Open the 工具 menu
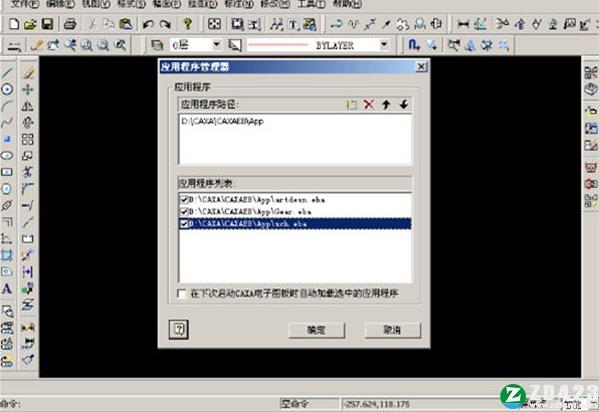Screen dimensions: 599x412 click(311, 4)
